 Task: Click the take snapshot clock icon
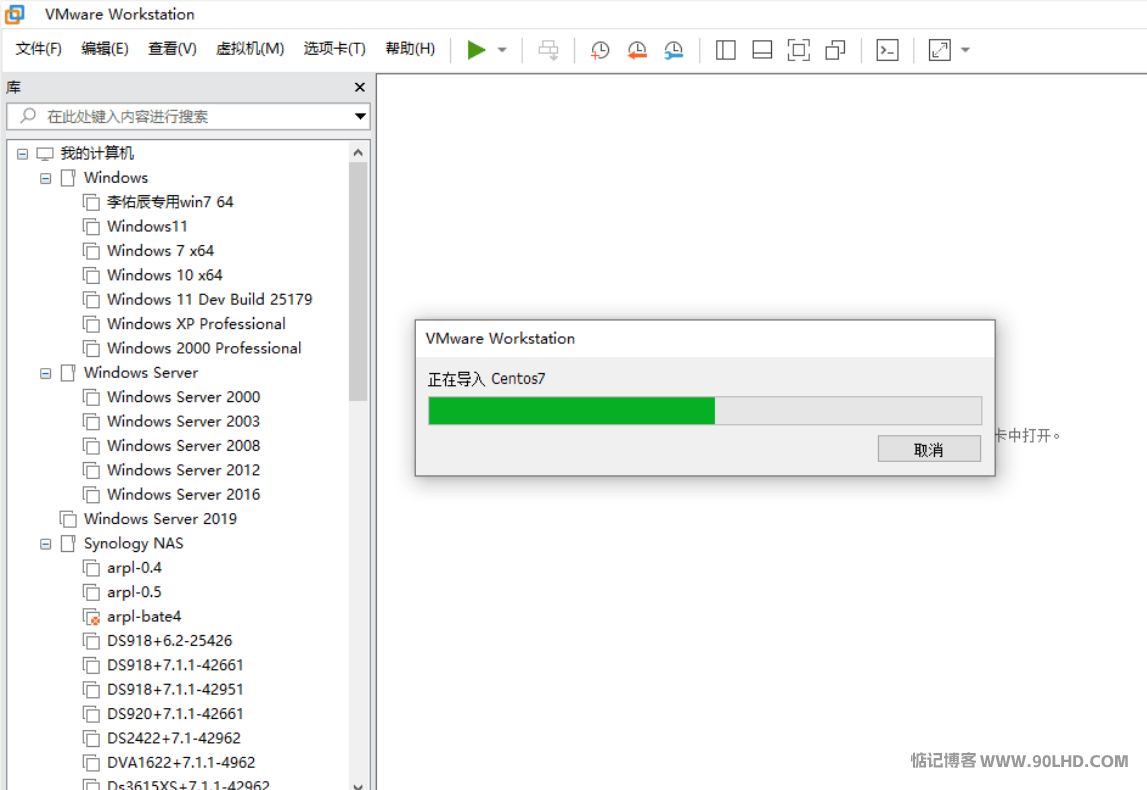(x=600, y=50)
